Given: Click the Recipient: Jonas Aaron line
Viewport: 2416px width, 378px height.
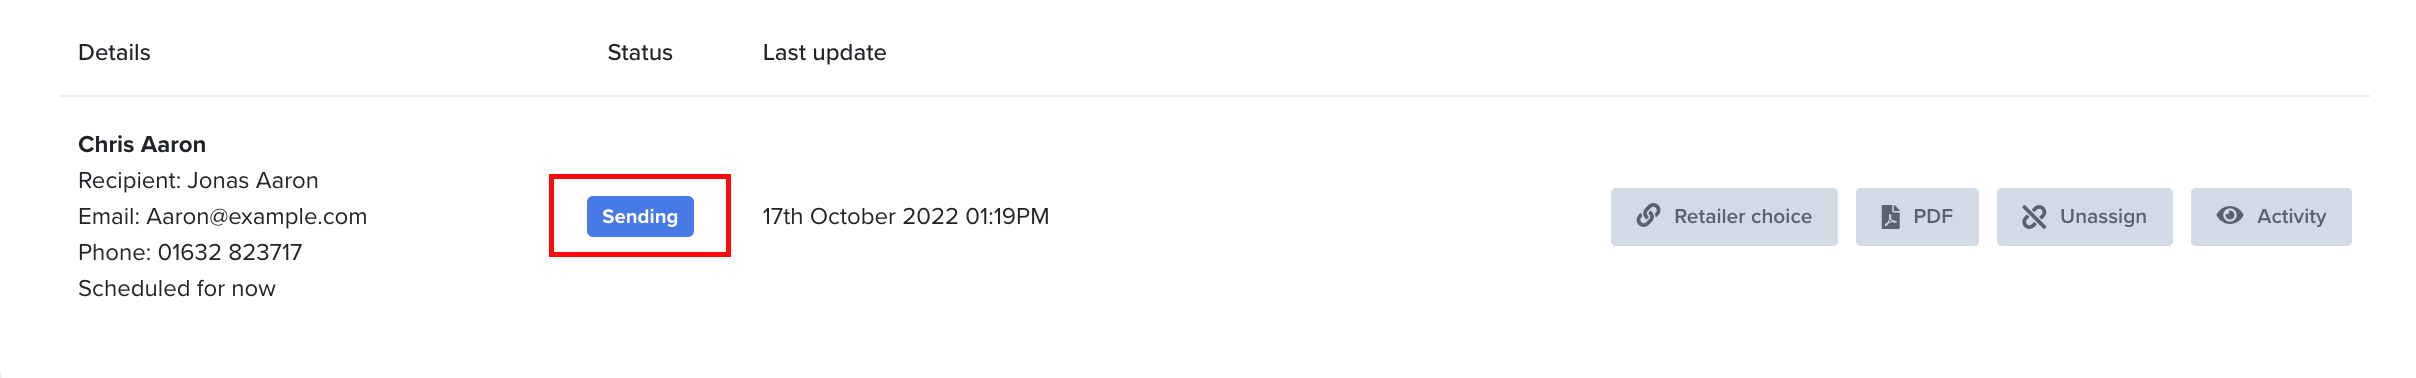Looking at the screenshot, I should coord(198,181).
